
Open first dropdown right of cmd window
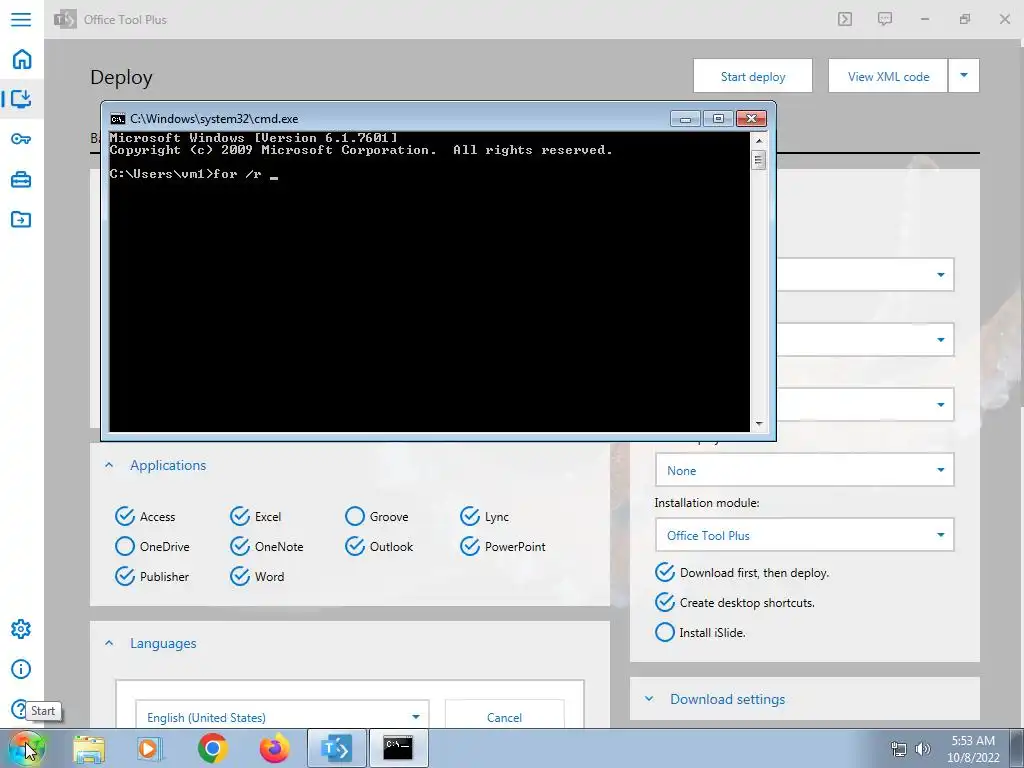[865, 275]
